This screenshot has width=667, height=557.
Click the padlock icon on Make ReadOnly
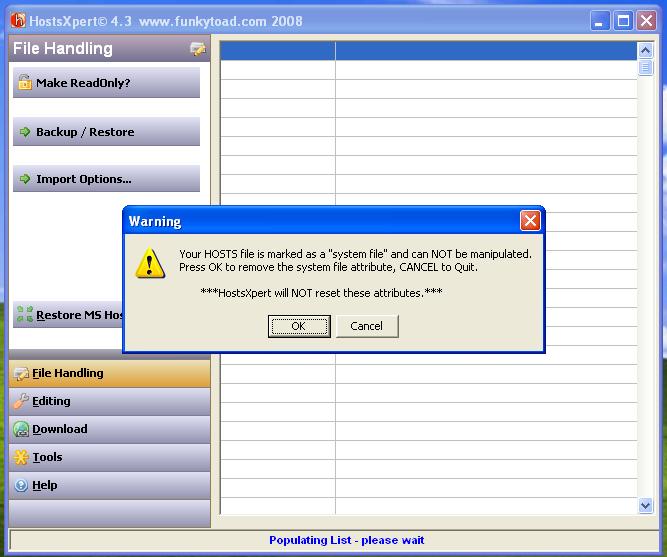pos(24,83)
